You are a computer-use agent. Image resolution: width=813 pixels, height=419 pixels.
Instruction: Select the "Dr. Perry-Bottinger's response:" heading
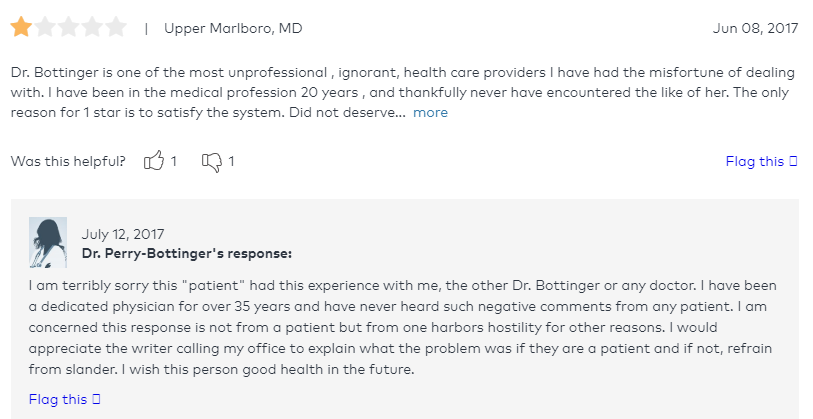click(187, 254)
